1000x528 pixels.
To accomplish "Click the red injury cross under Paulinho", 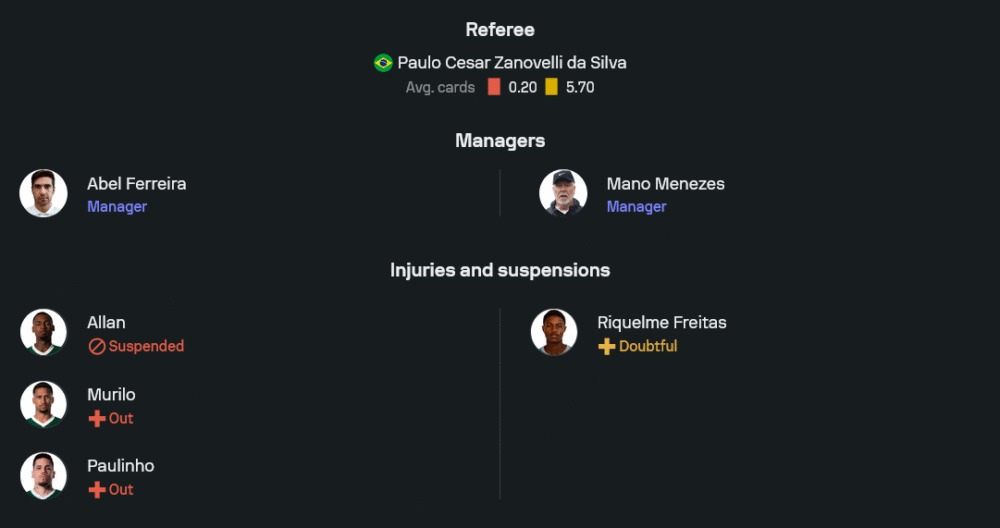I will [97, 489].
